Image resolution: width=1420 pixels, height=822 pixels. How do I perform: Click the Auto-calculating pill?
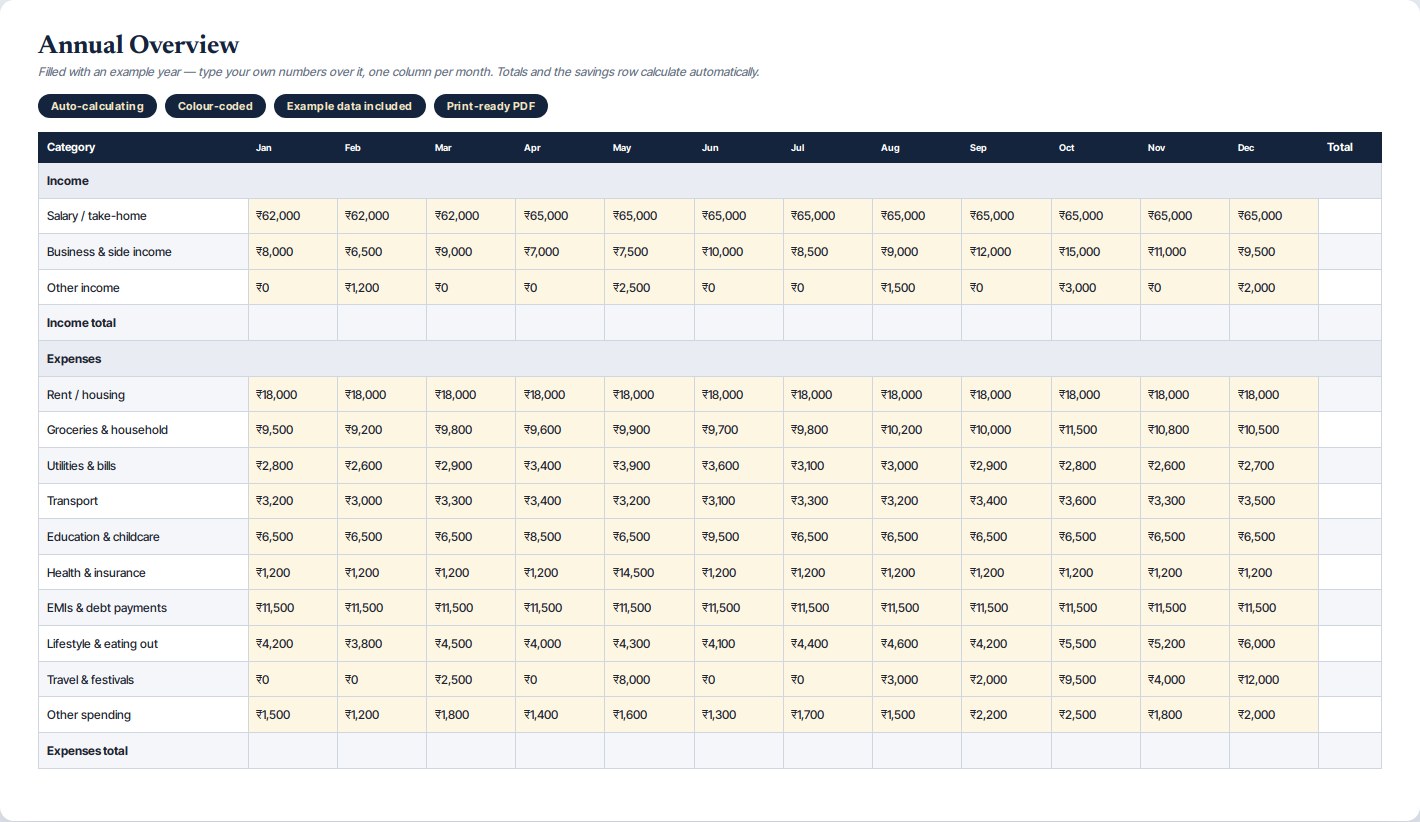click(x=97, y=106)
